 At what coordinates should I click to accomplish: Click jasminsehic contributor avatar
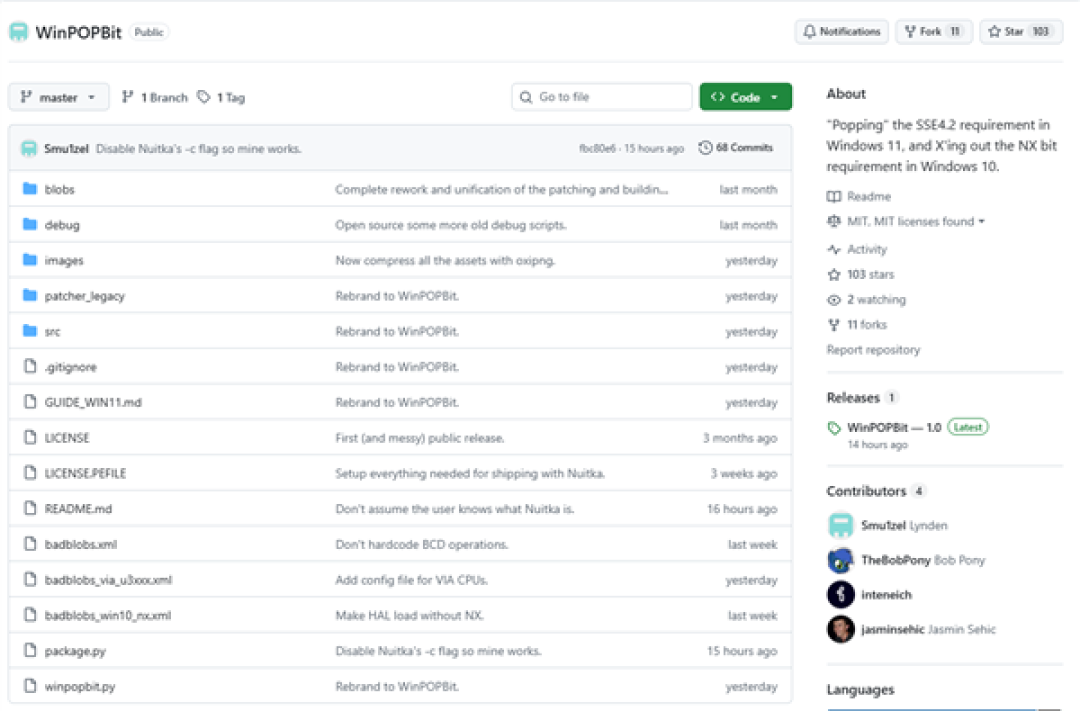pos(840,629)
